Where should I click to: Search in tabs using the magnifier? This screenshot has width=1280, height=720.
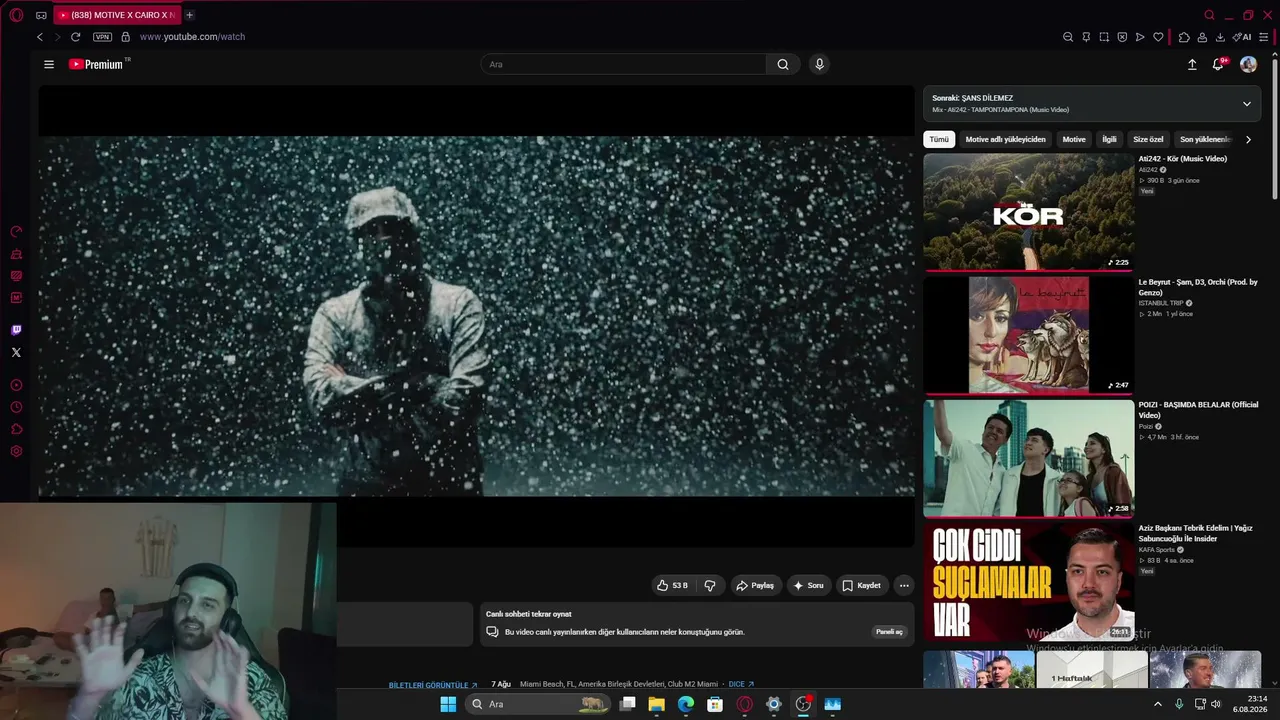(1209, 15)
